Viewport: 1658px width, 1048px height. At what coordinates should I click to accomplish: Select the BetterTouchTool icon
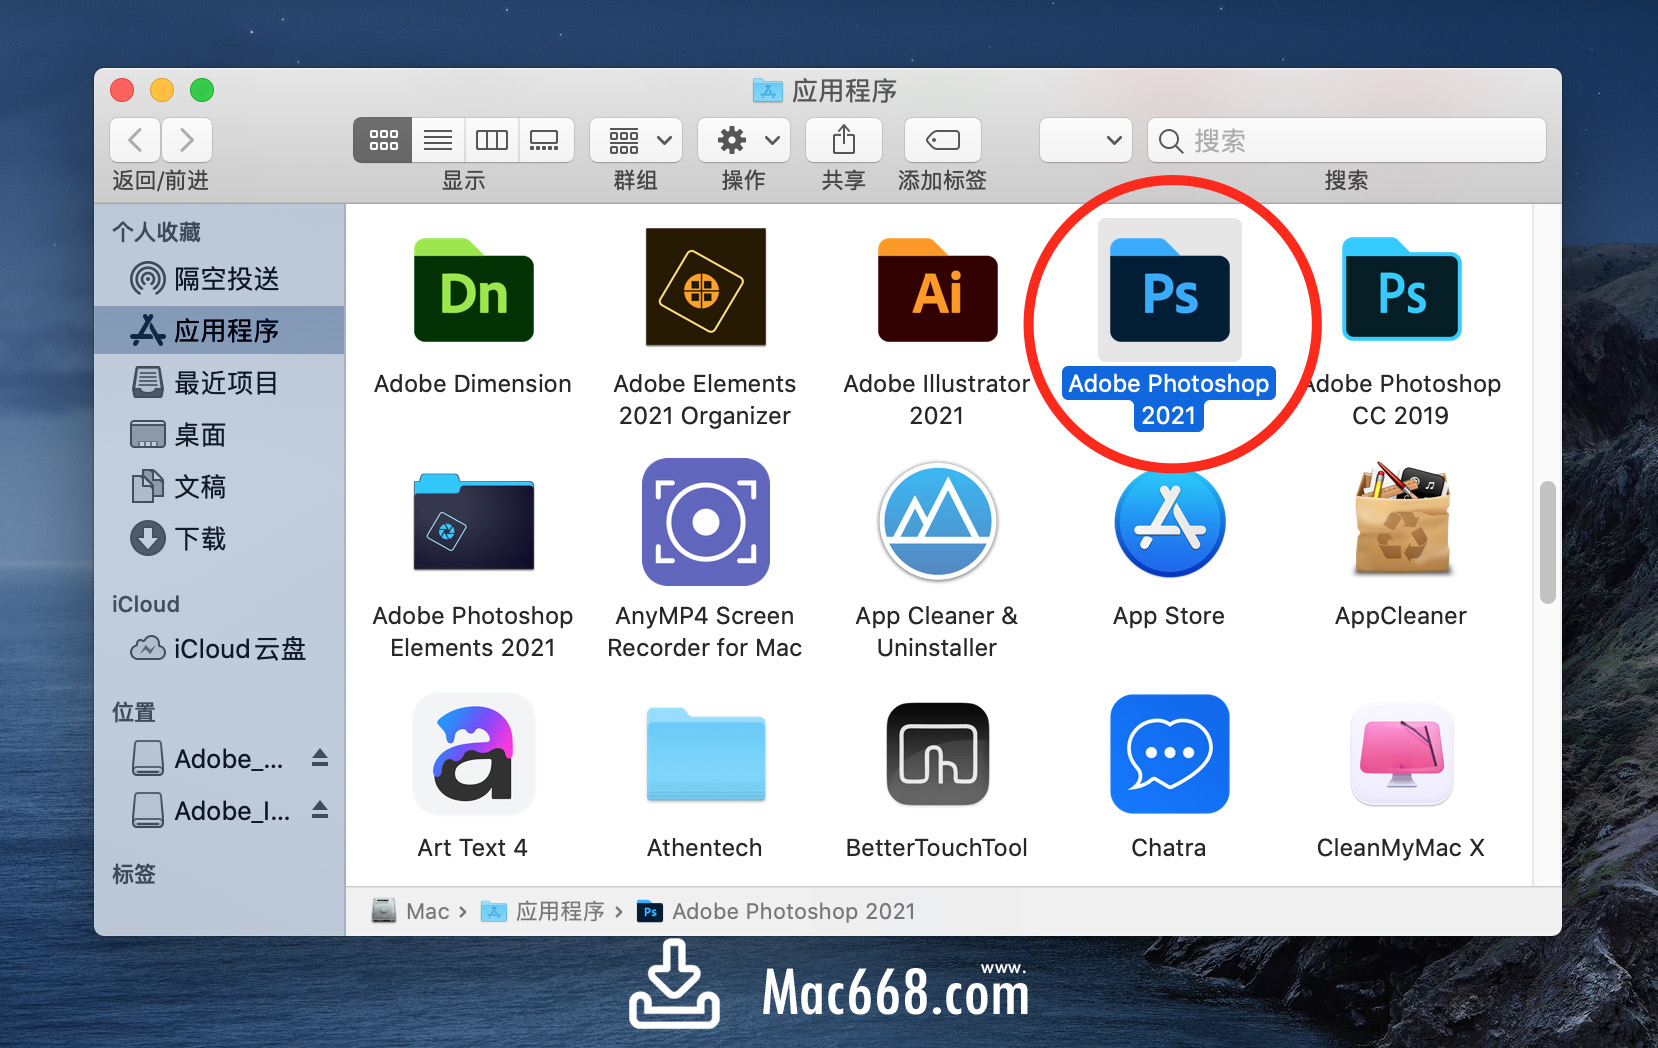[937, 754]
